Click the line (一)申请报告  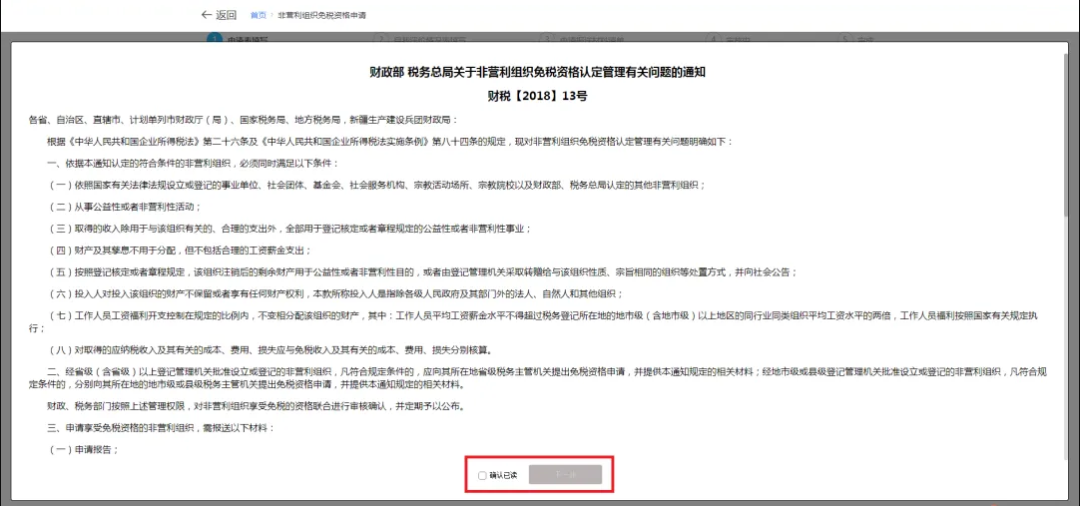[83, 450]
